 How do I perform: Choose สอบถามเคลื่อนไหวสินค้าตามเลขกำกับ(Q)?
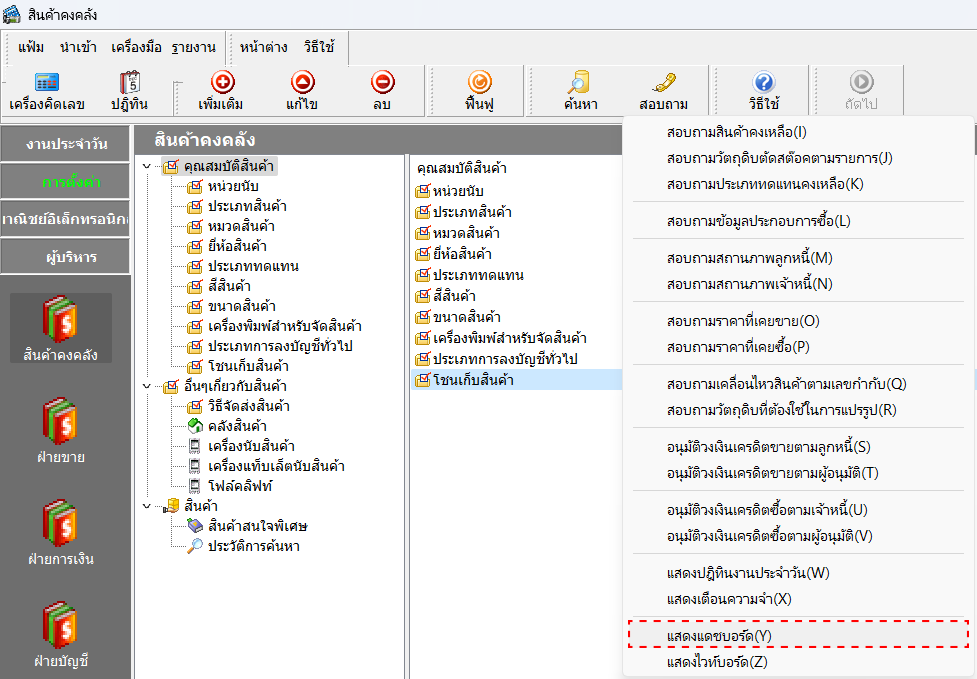(798, 384)
